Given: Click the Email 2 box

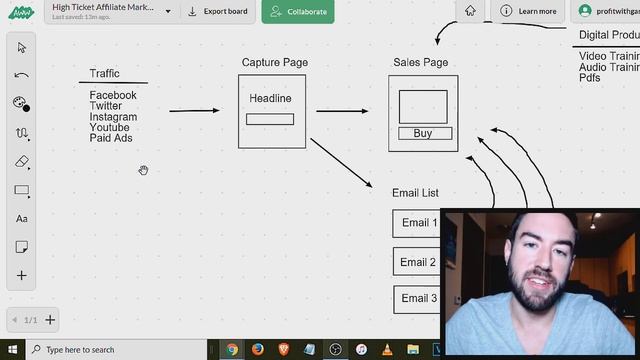Looking at the screenshot, I should [x=417, y=262].
